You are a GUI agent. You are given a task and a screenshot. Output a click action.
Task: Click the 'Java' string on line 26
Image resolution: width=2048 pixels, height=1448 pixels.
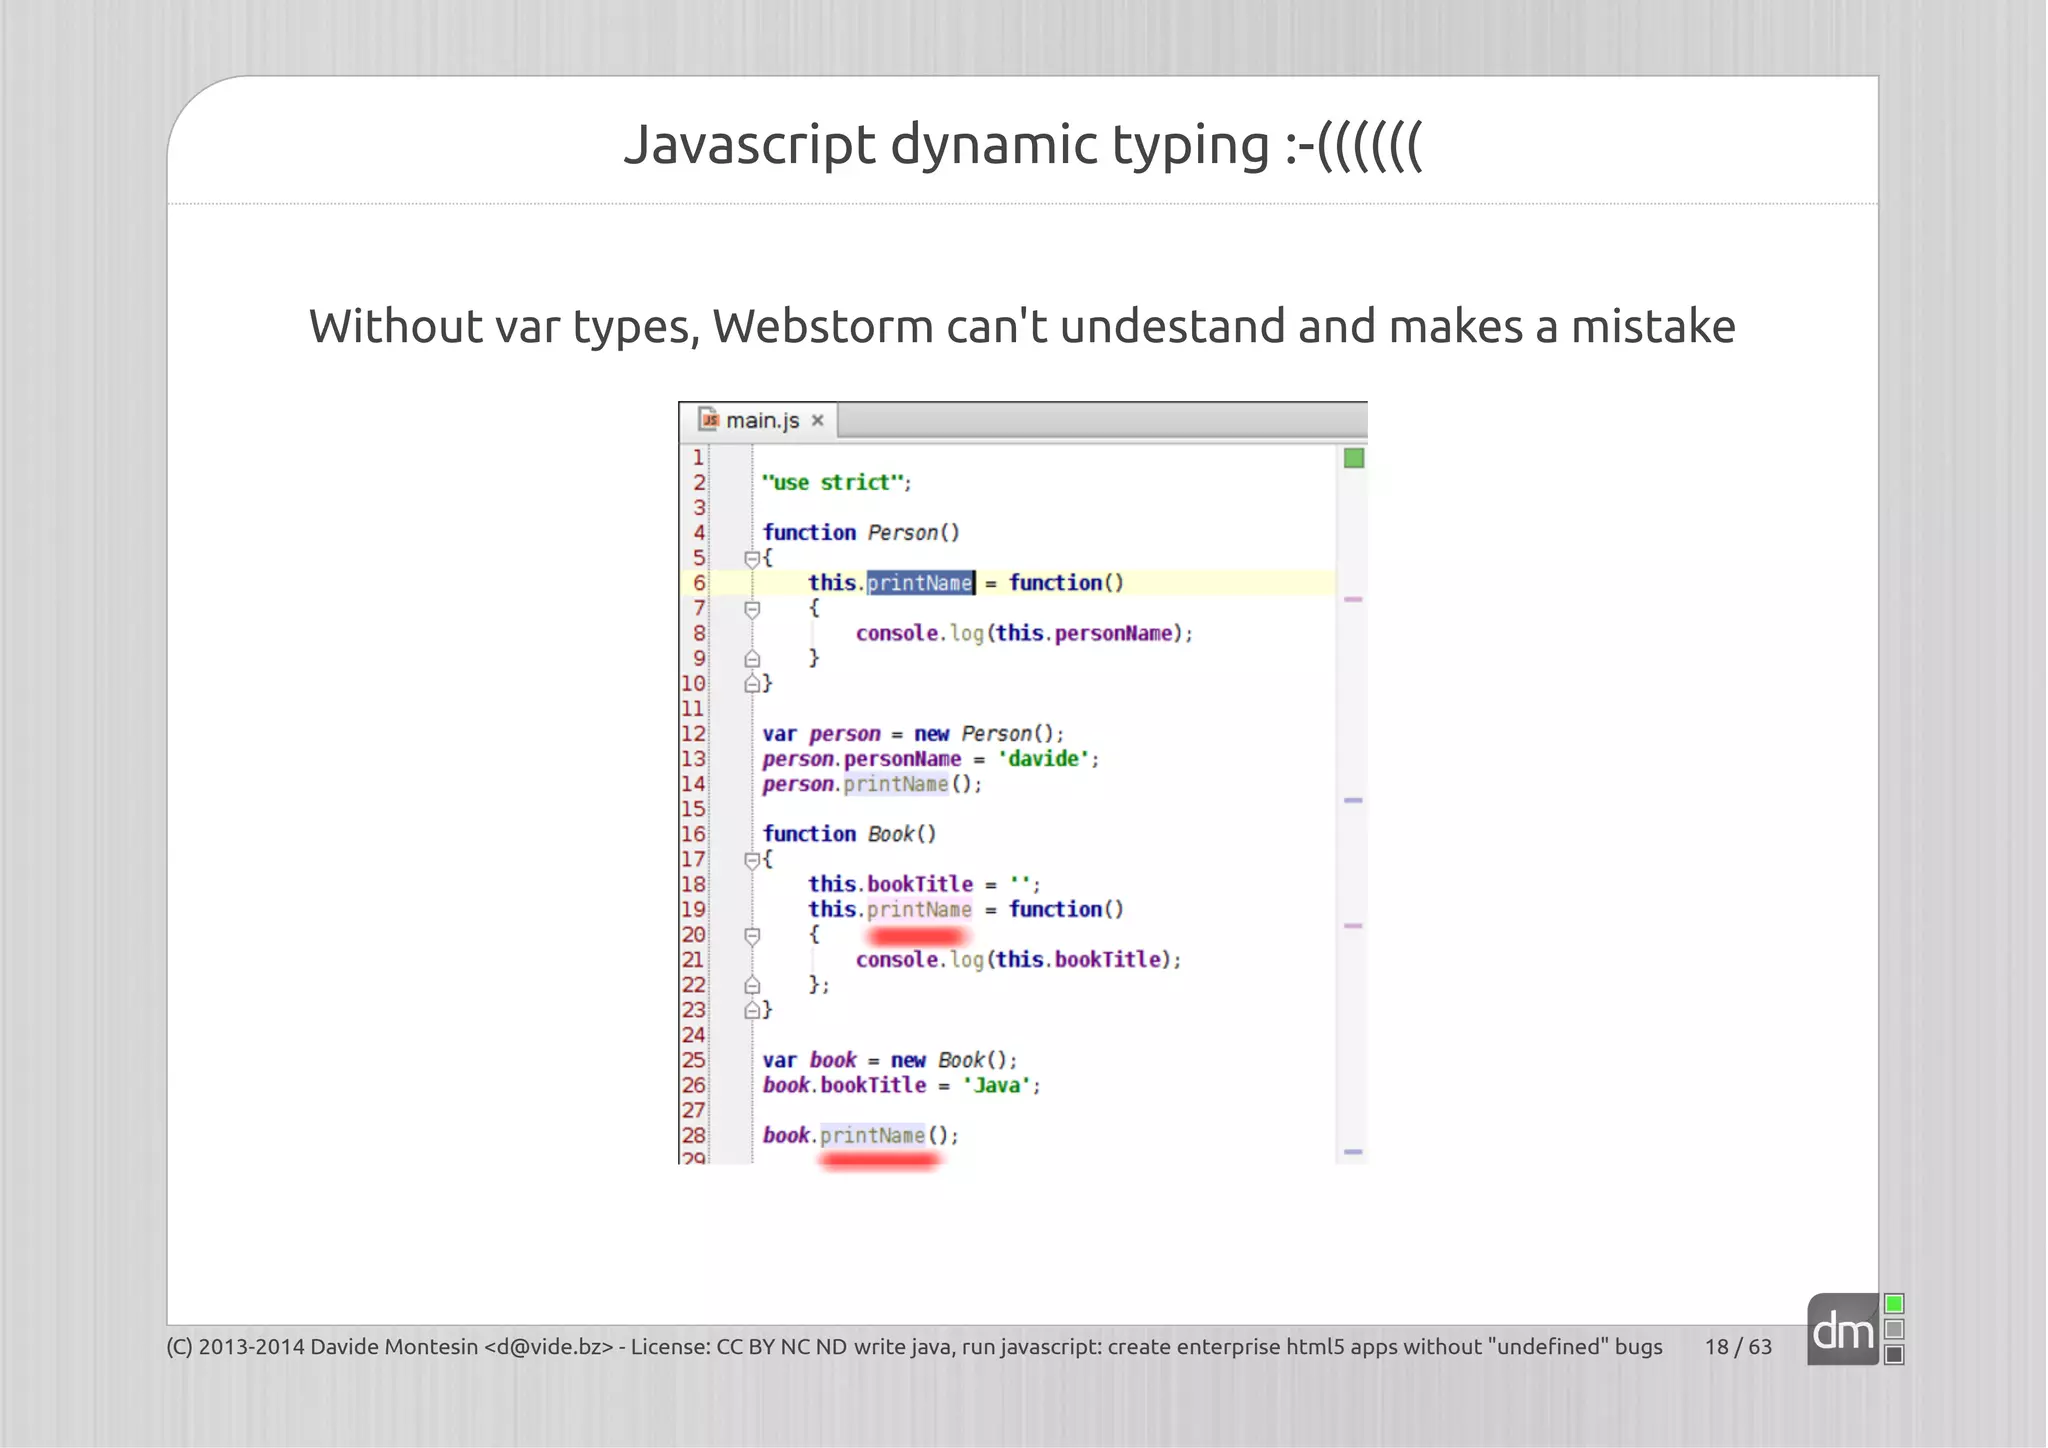point(998,1085)
